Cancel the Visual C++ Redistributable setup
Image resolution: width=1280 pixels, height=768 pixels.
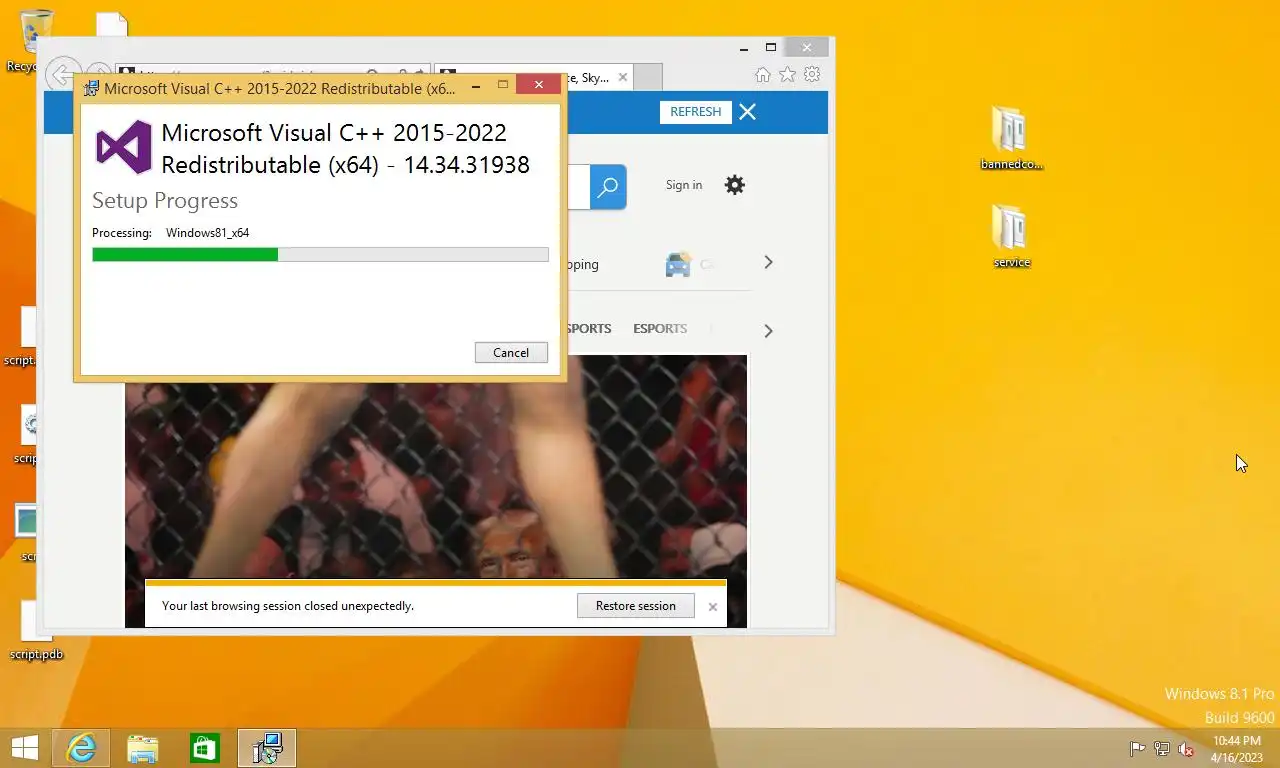[511, 352]
